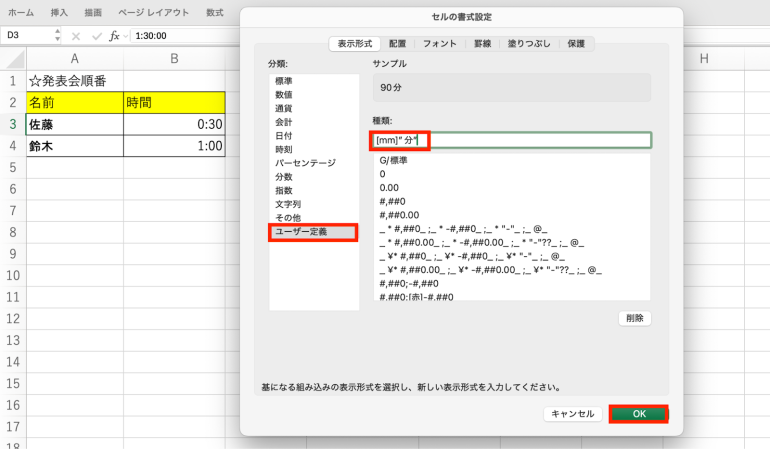This screenshot has height=449, width=770.
Task: Click the formula bar showing 1:30:00
Action: point(185,36)
